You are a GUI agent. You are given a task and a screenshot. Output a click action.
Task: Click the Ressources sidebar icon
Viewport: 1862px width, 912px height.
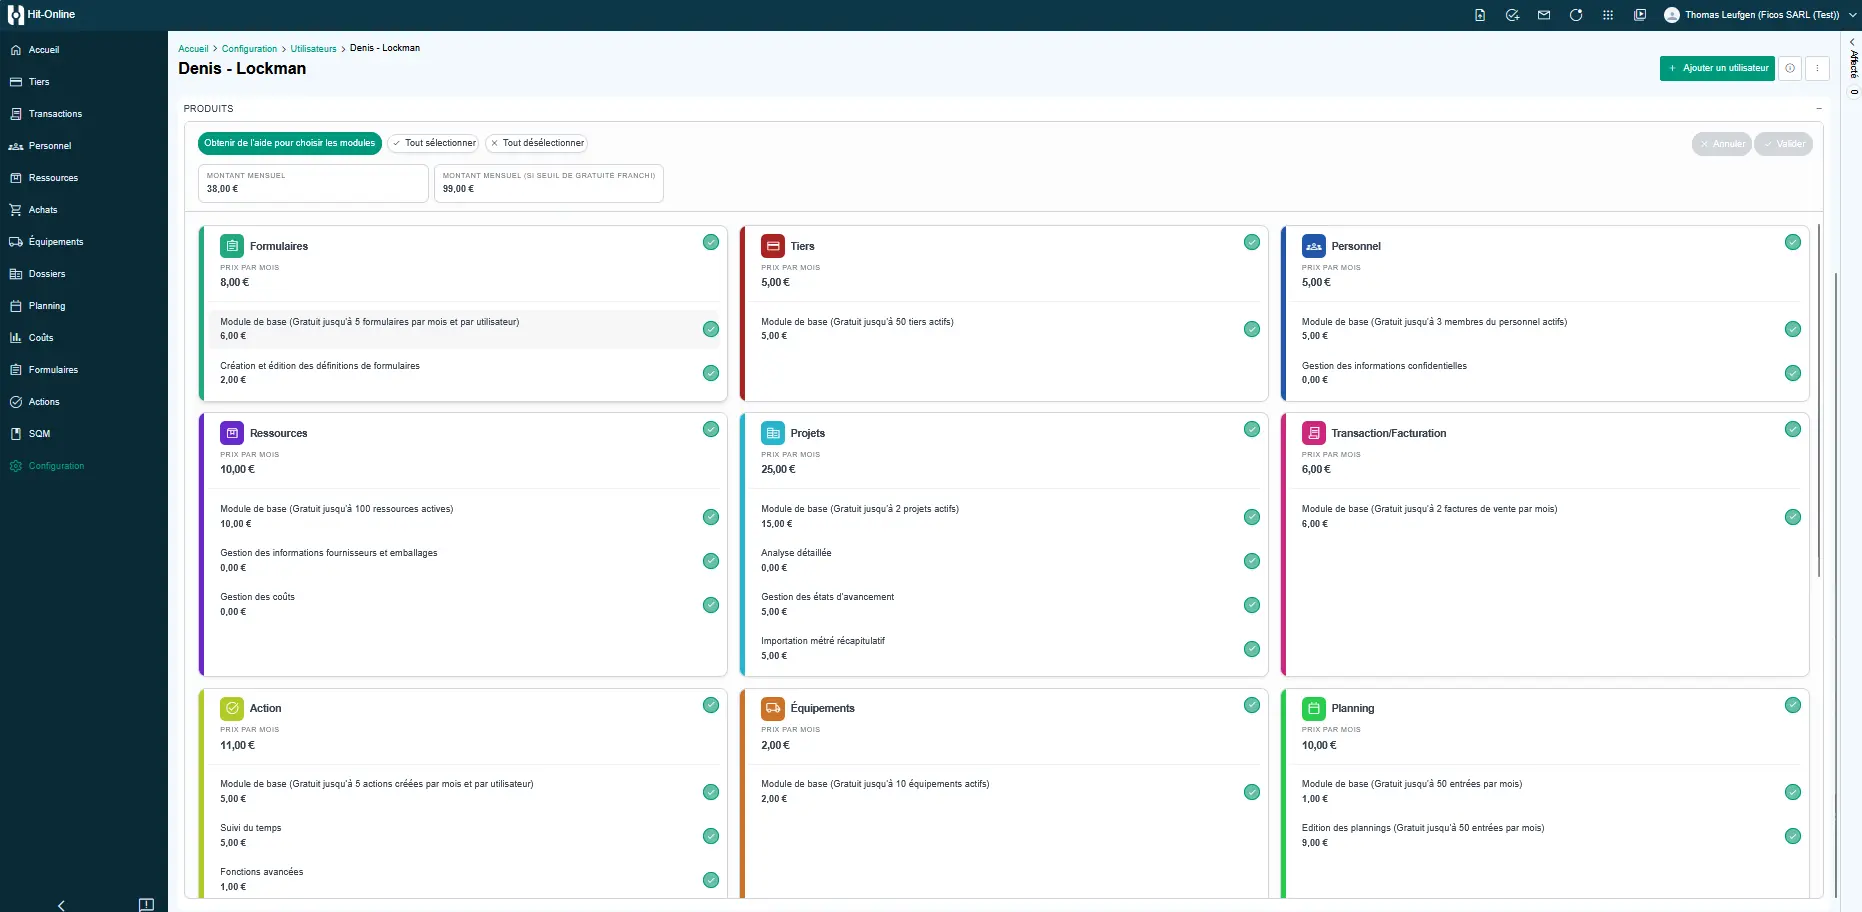click(16, 178)
